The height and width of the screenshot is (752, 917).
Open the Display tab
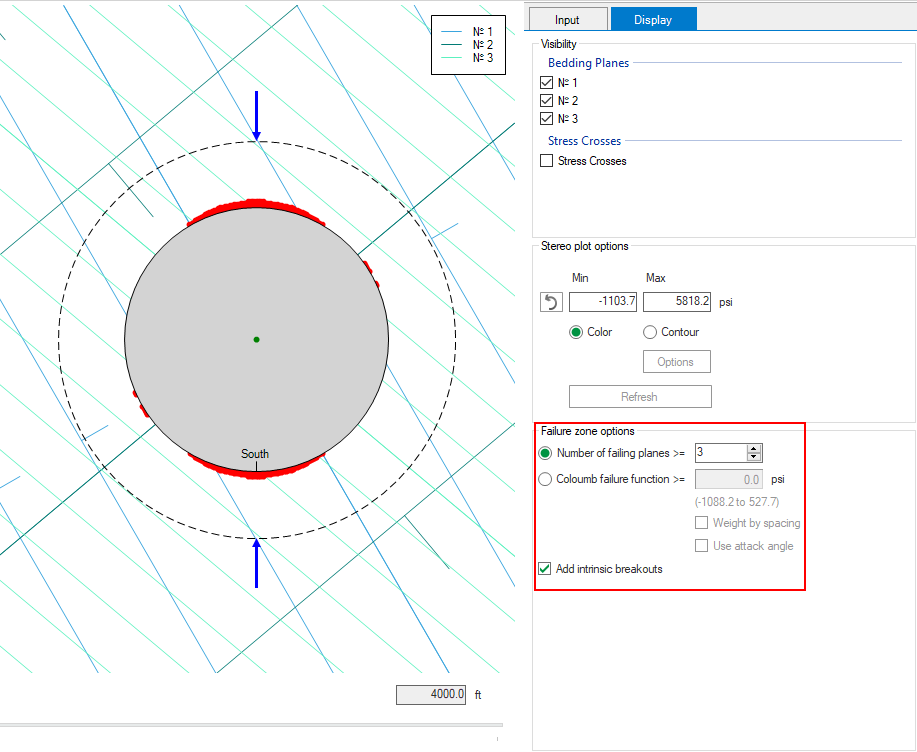653,19
